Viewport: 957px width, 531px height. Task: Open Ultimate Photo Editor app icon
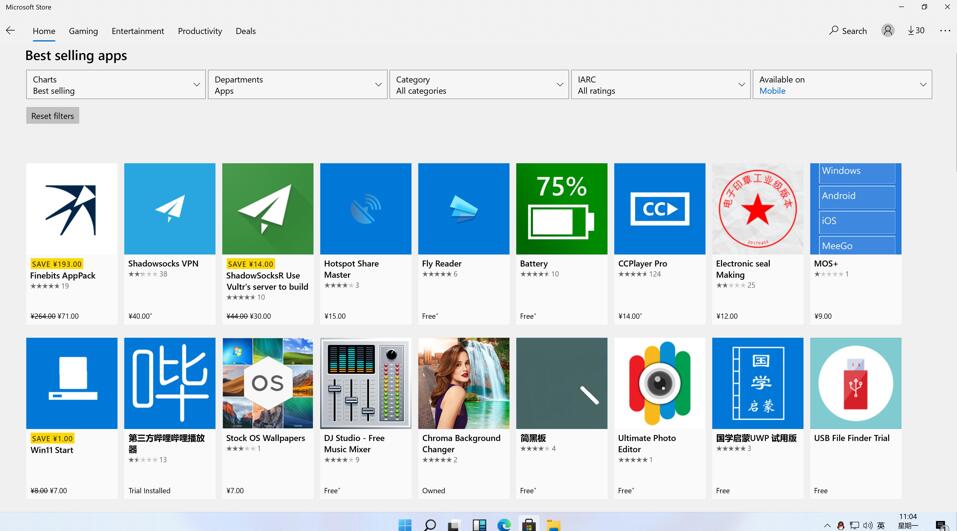(660, 383)
